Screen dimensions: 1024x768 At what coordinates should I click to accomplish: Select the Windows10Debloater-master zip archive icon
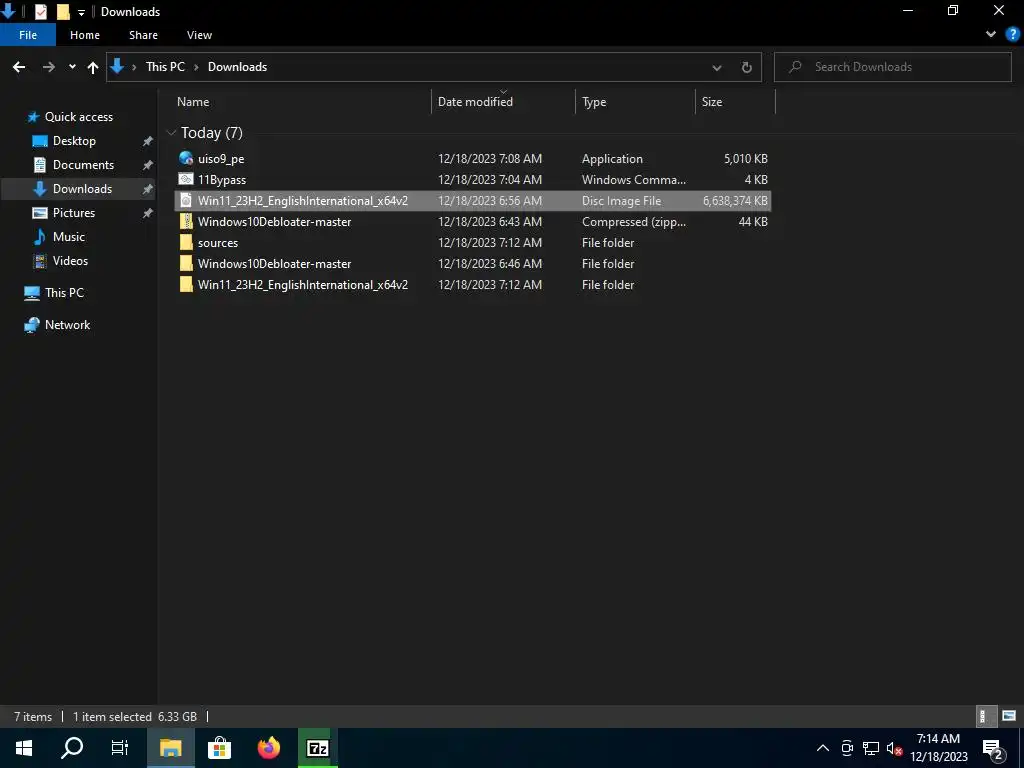pyautogui.click(x=186, y=221)
